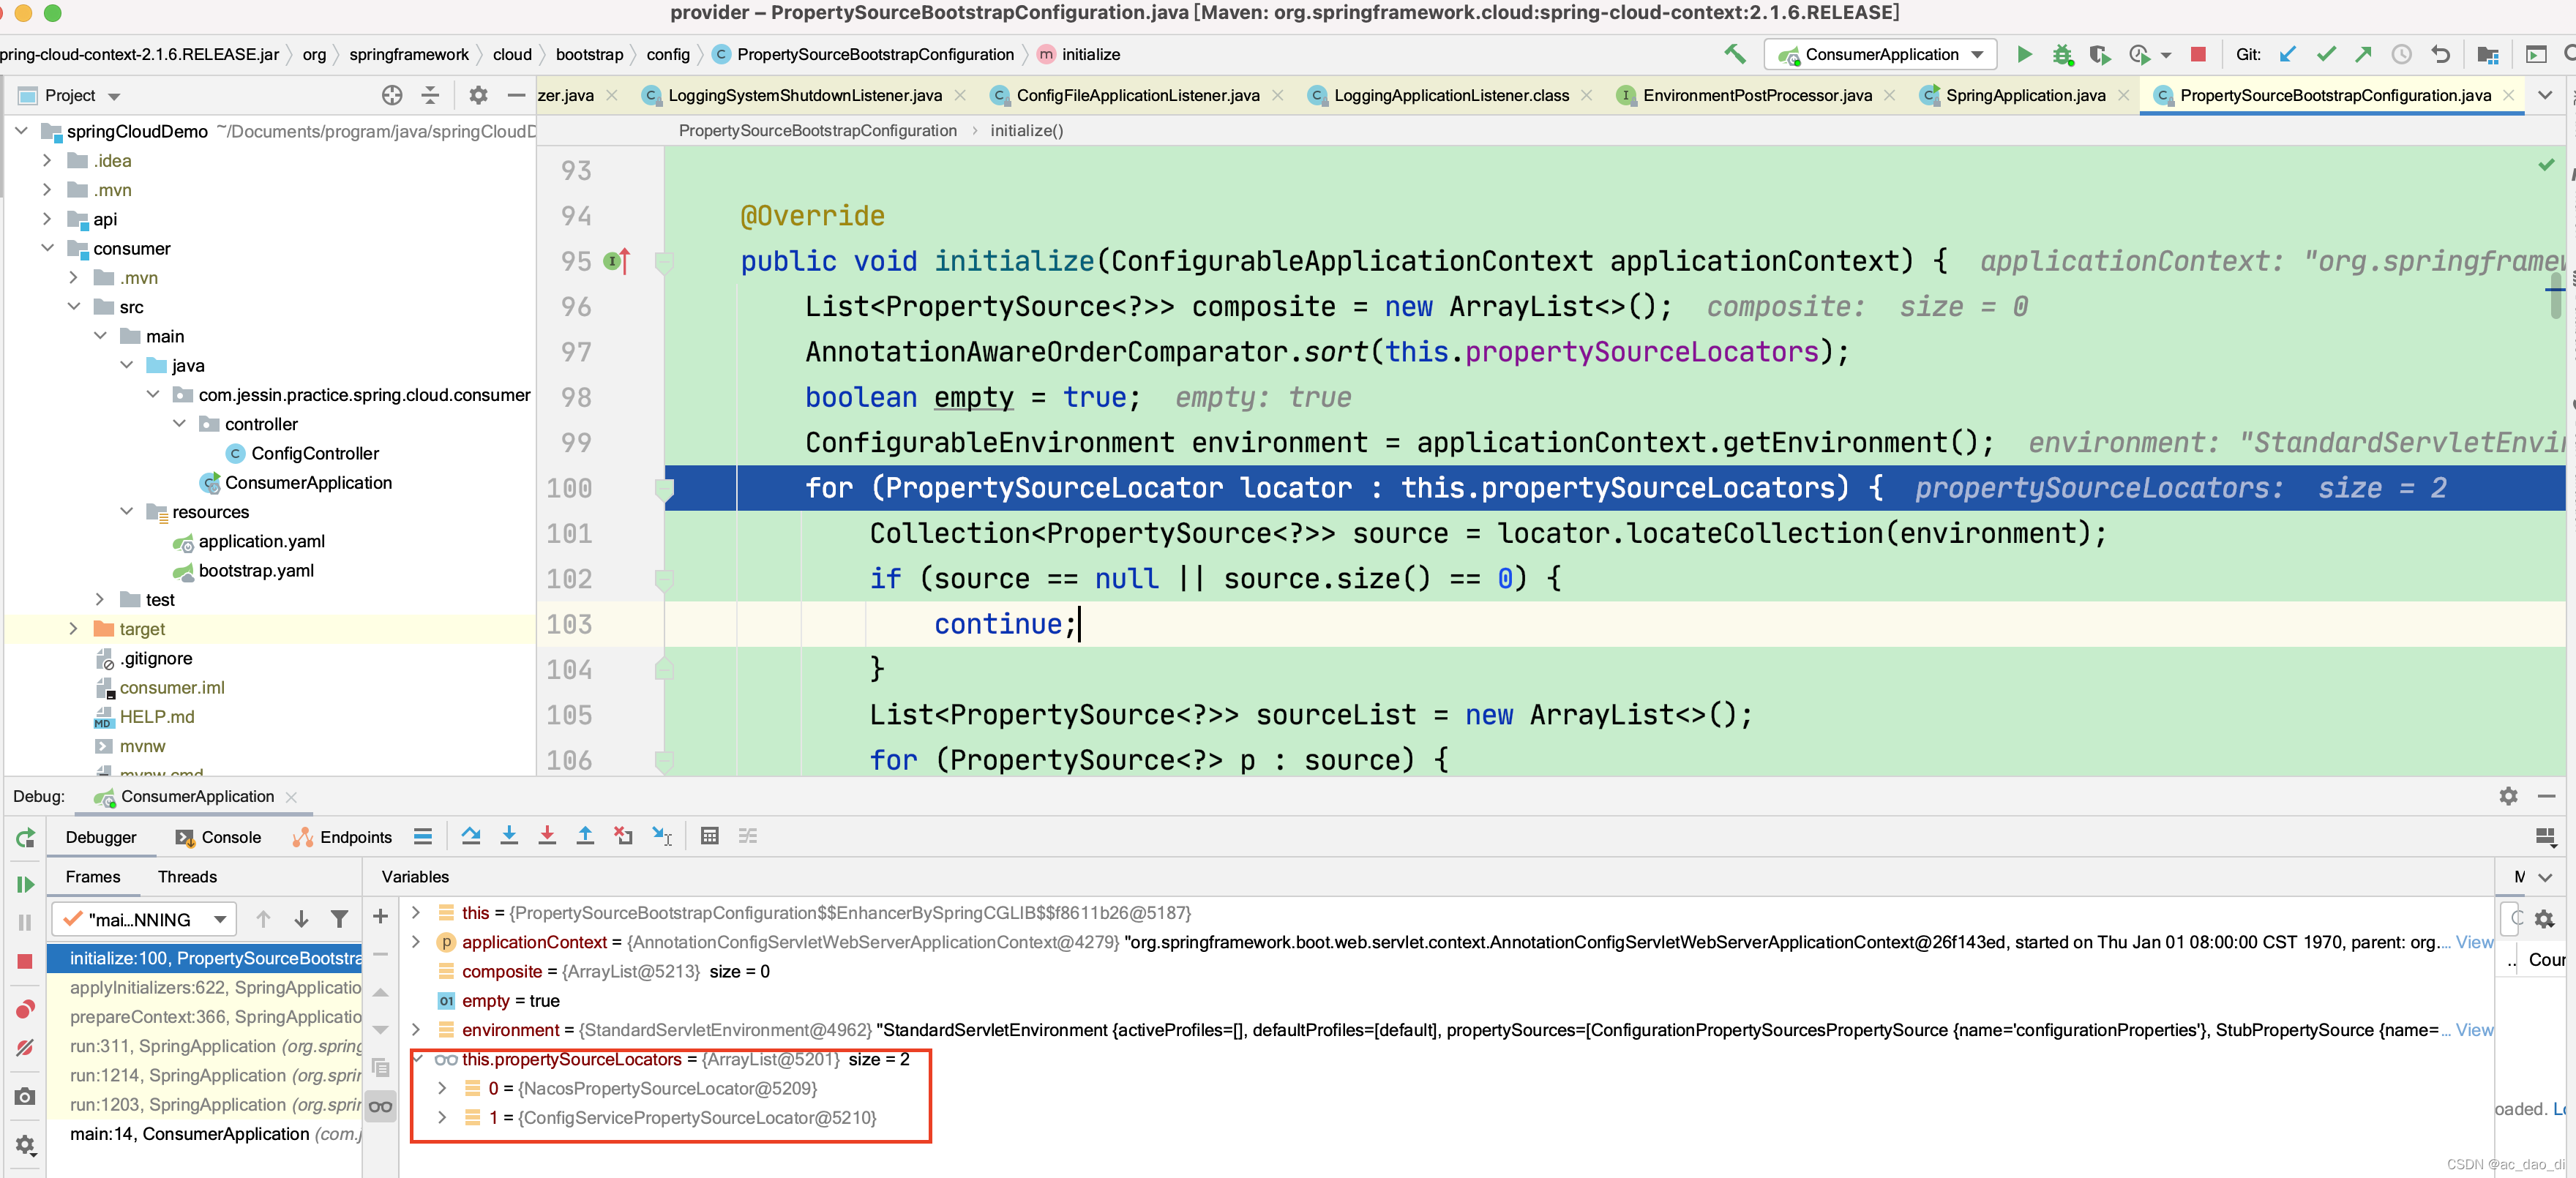Screen dimensions: 2576x1178
Task: Collapse the consumer module folder
Action: 47,248
